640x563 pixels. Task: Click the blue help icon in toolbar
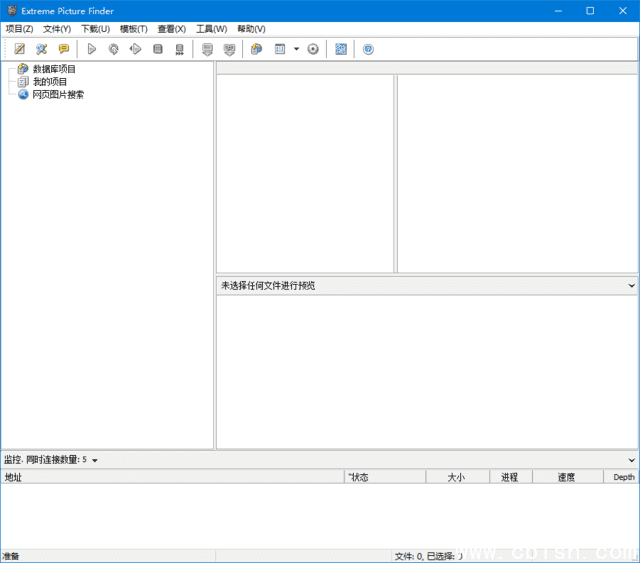(368, 49)
